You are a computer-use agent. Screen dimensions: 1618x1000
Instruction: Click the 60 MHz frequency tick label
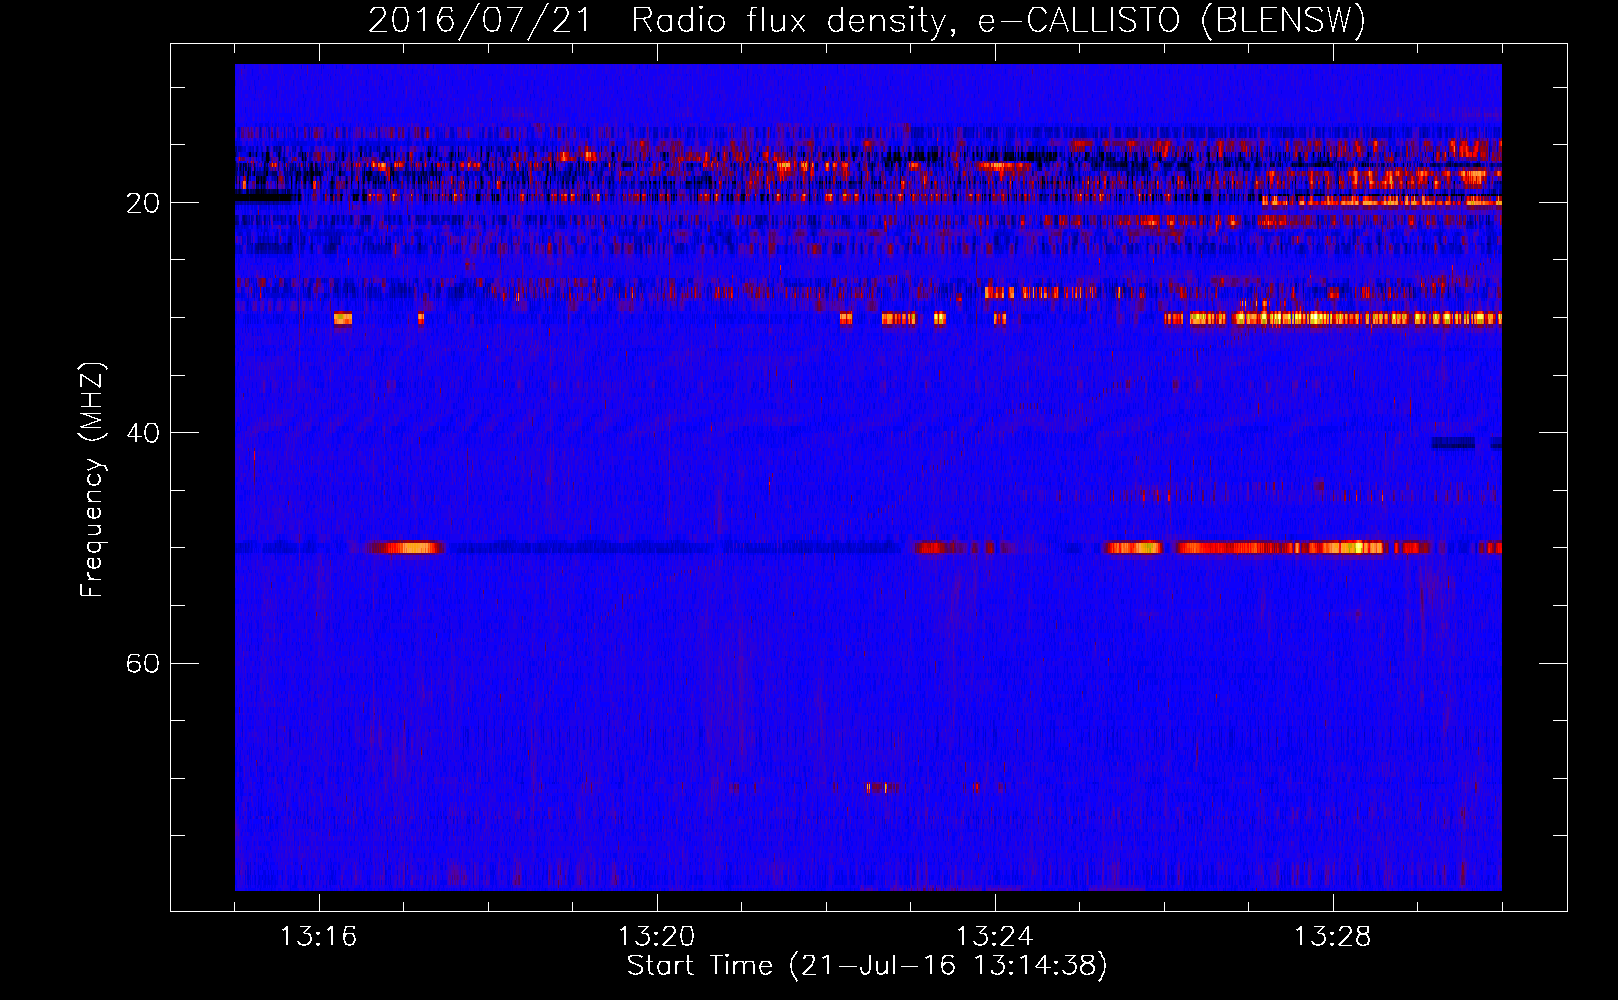click(x=142, y=663)
